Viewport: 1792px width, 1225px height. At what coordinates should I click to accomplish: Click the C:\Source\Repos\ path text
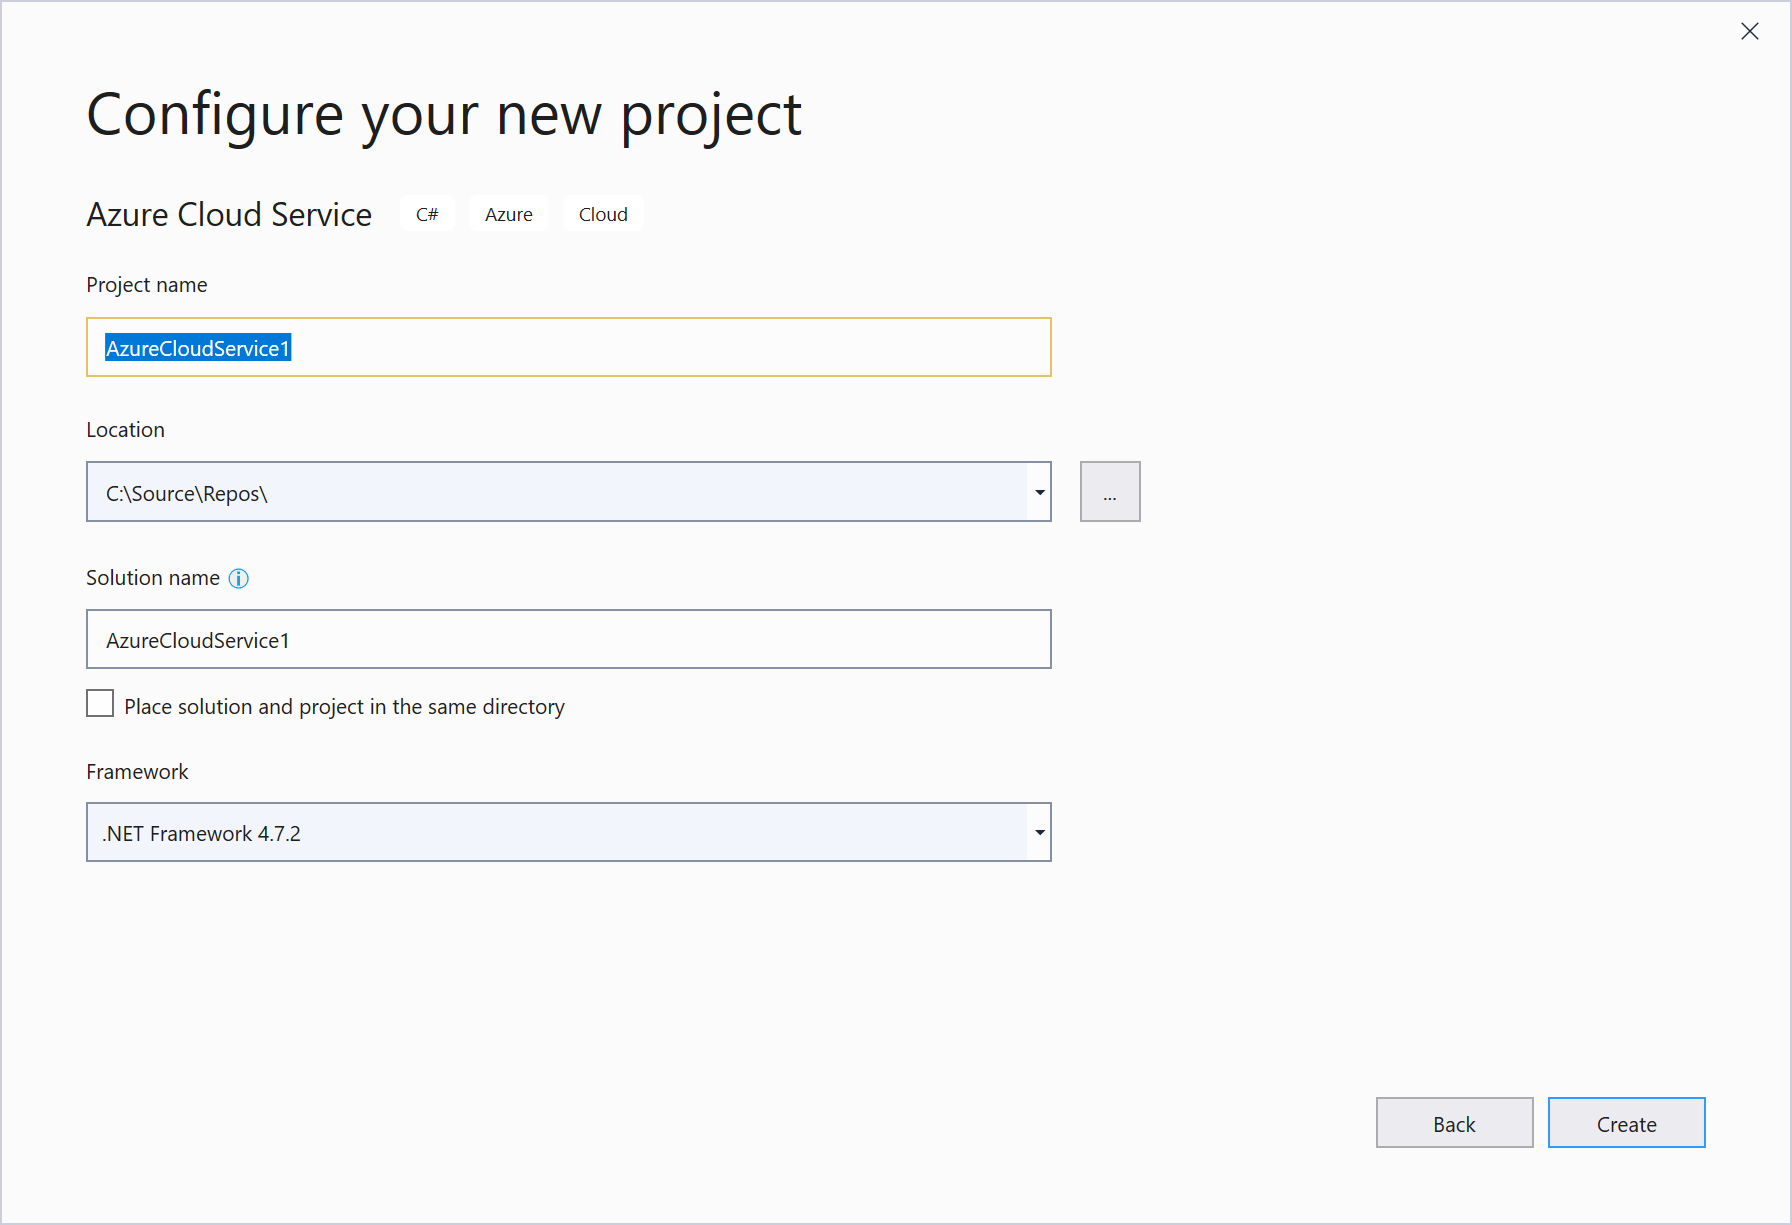(x=186, y=492)
